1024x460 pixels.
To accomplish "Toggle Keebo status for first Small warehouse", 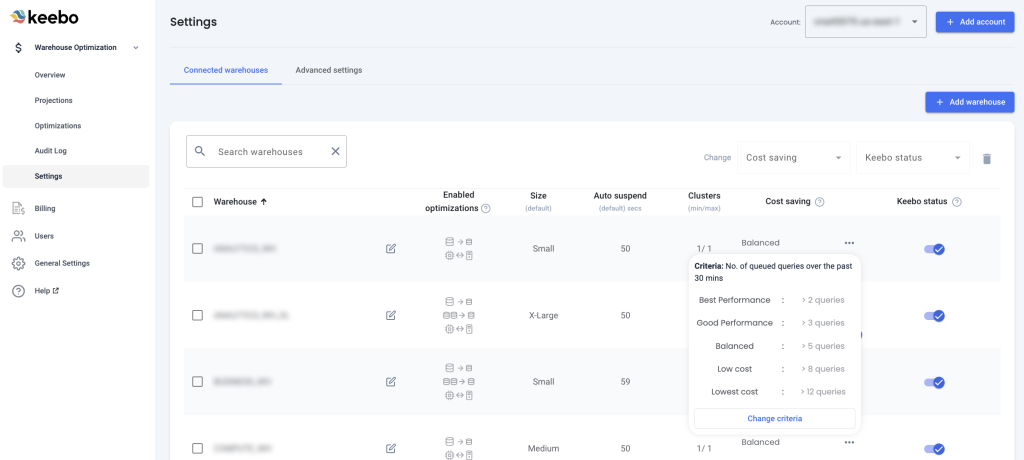I will 935,249.
